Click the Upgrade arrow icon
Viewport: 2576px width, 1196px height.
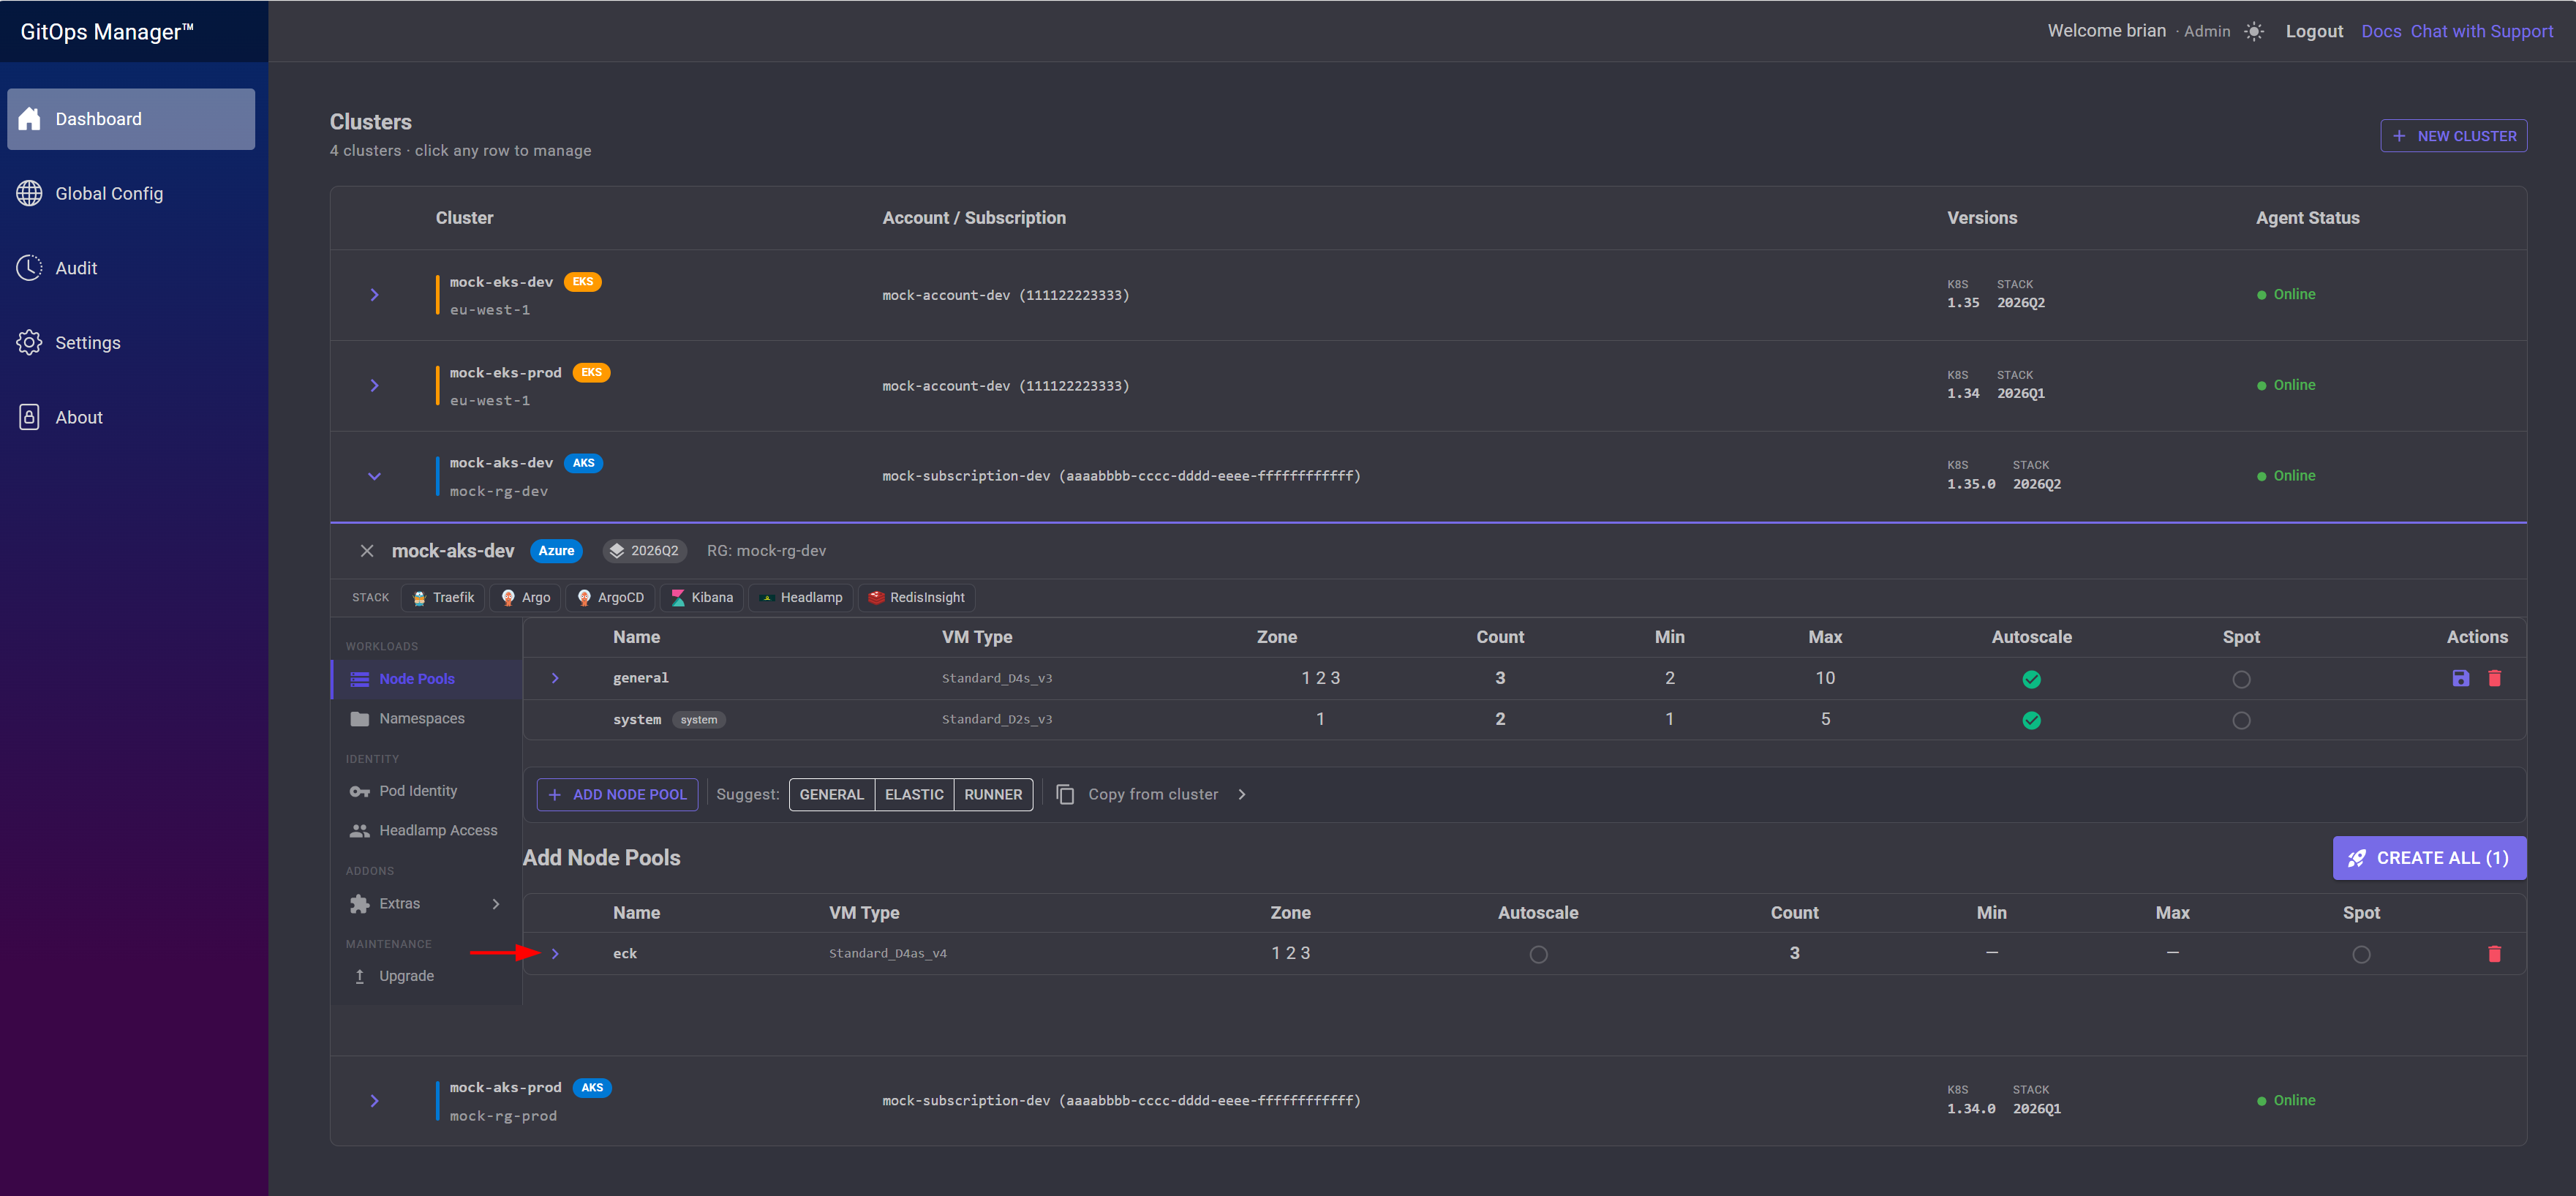point(360,976)
